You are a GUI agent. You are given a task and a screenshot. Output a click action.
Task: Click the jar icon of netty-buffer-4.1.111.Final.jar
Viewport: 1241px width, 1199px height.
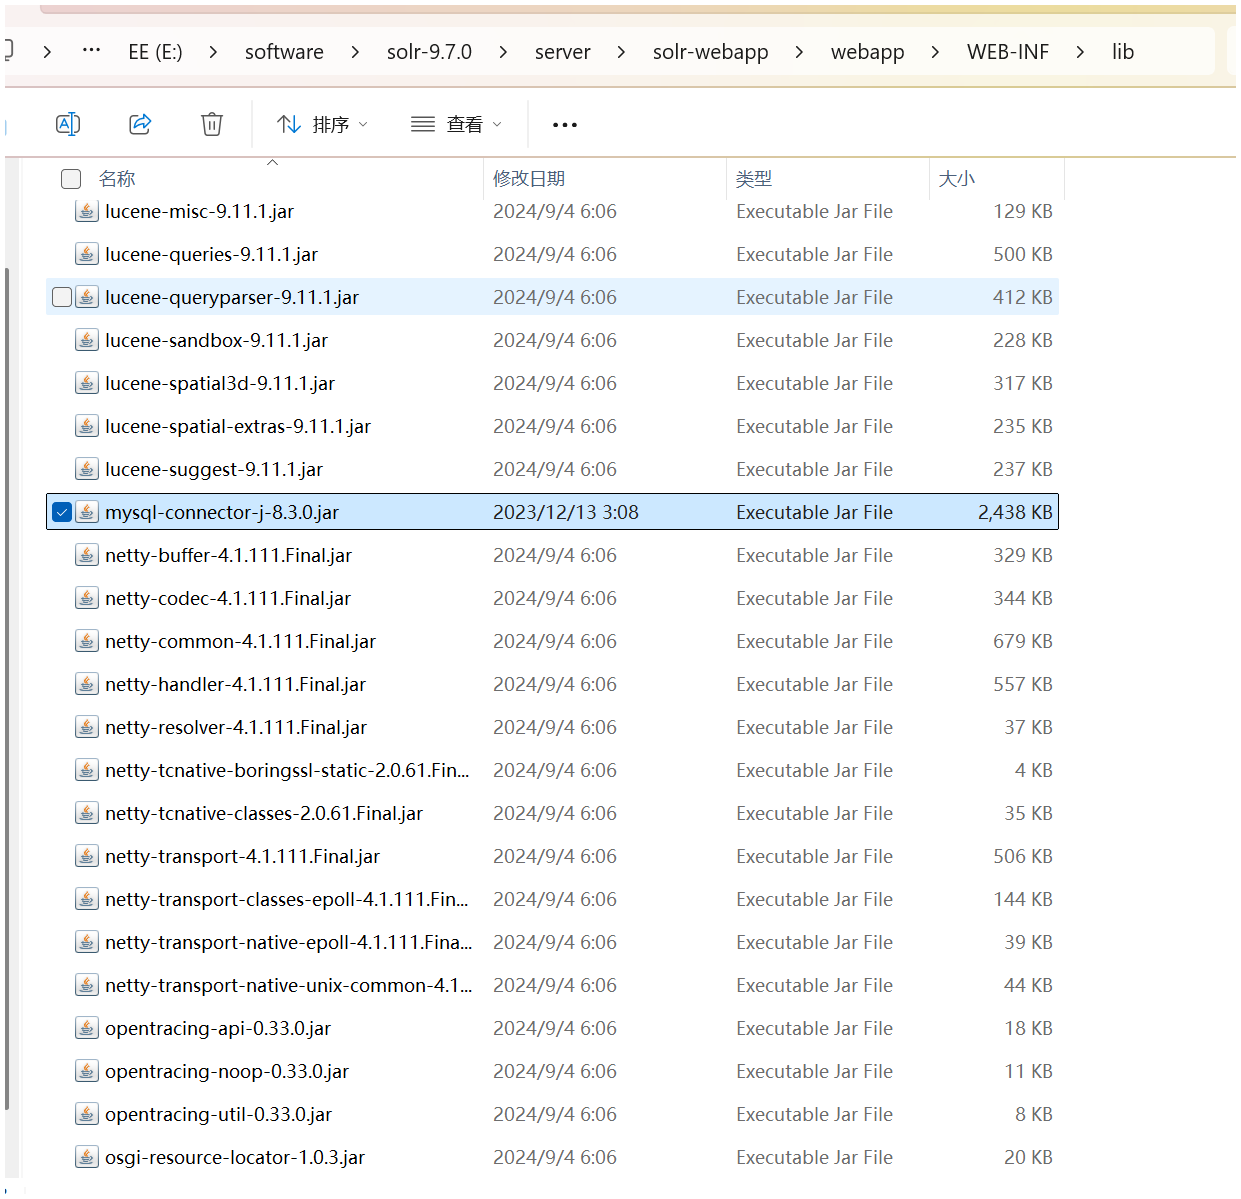(87, 555)
